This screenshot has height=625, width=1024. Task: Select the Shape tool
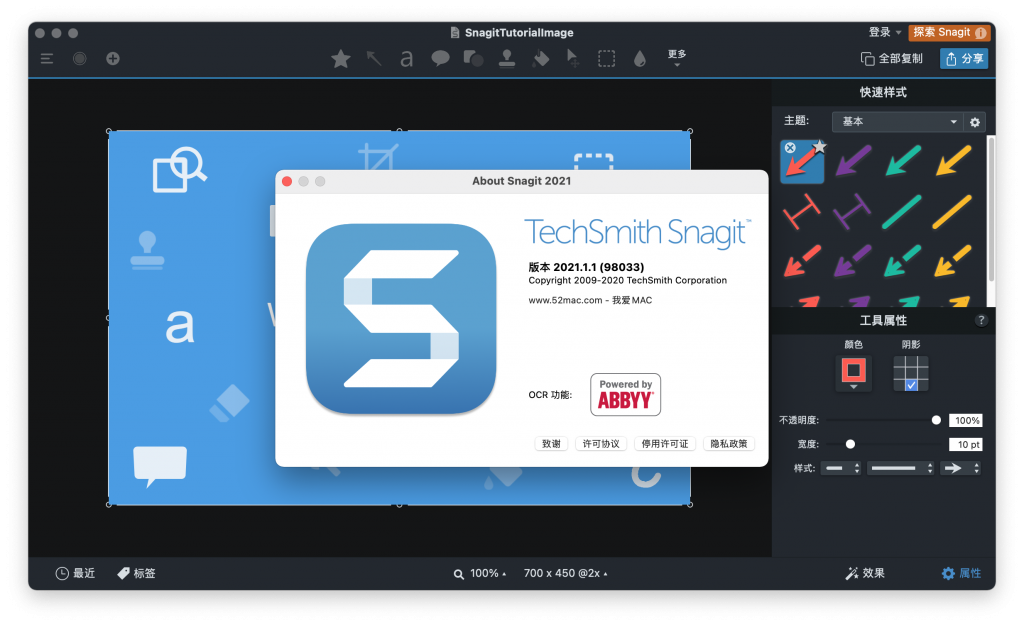point(473,59)
